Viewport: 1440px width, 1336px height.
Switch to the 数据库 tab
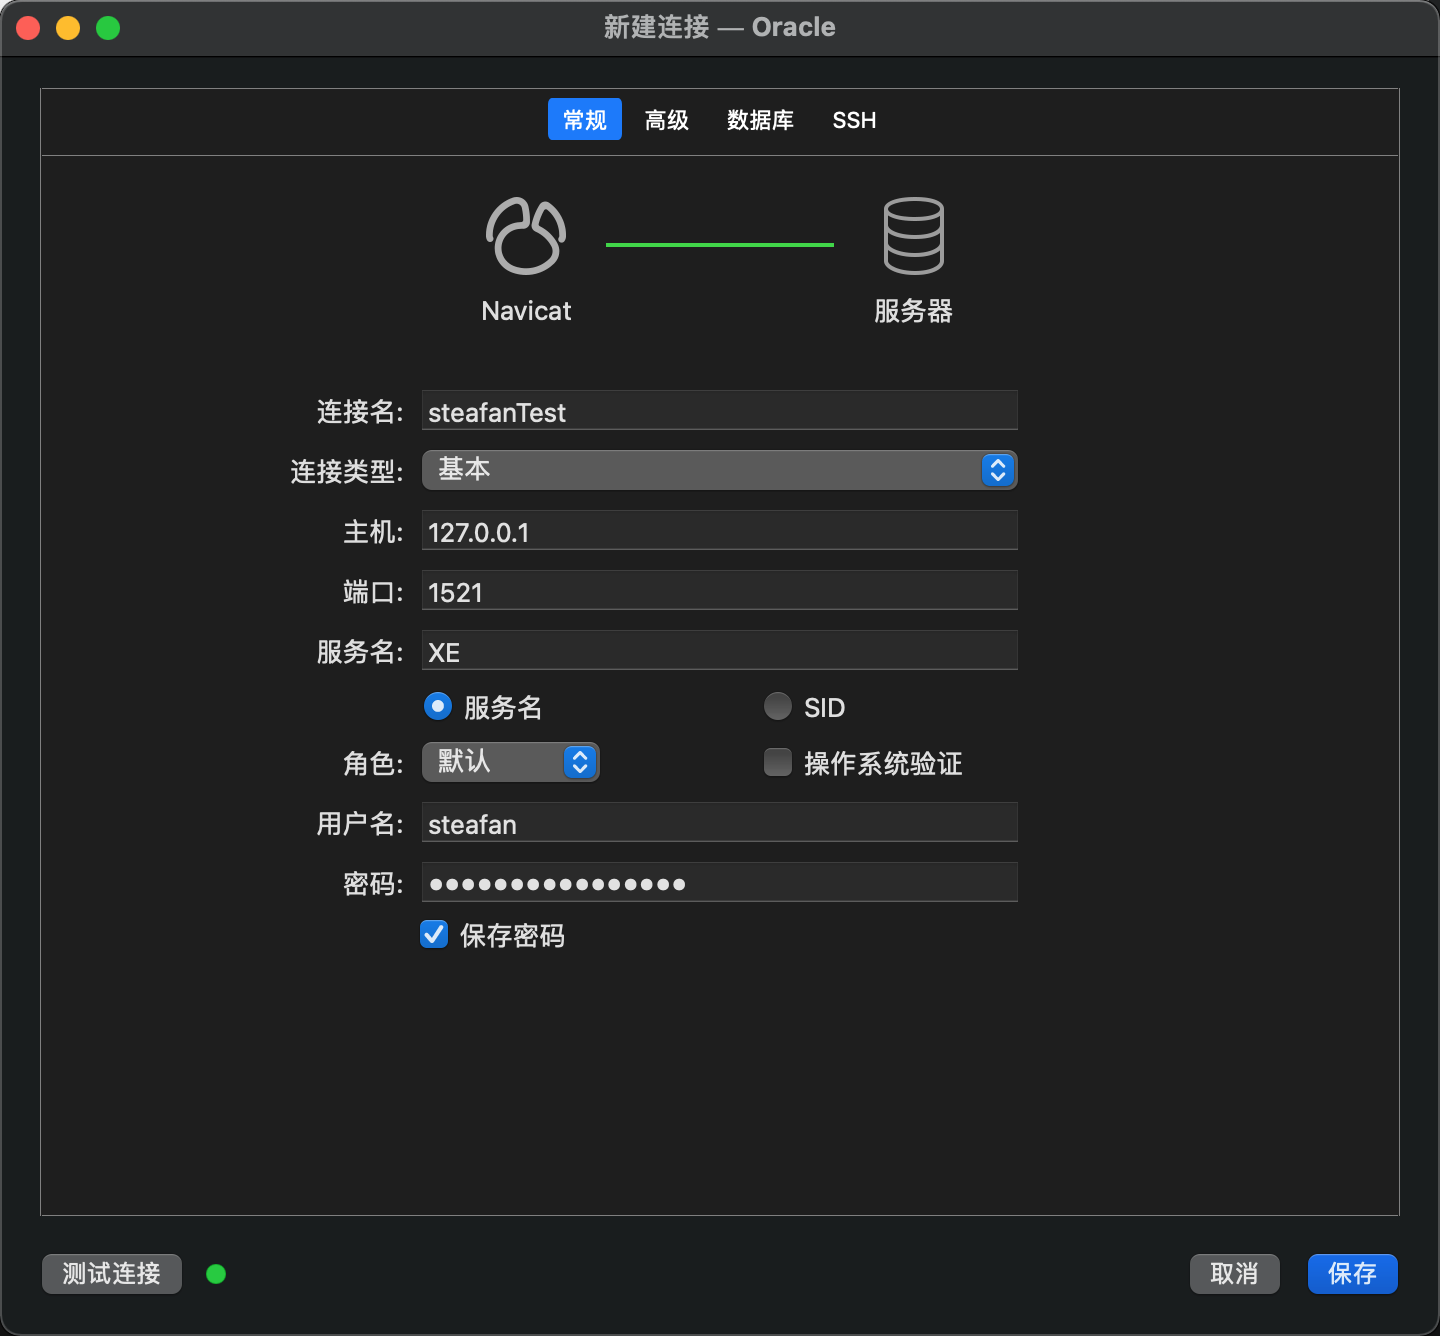click(x=760, y=120)
